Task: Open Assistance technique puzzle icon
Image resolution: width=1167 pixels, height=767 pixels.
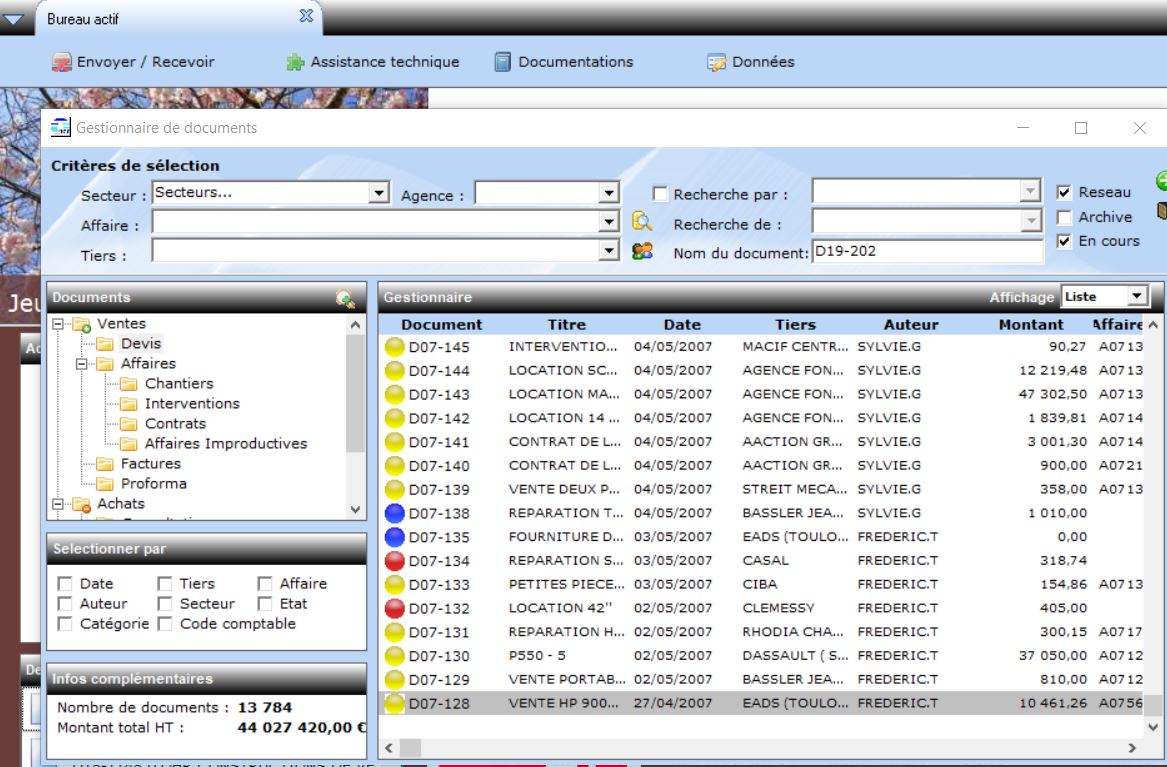Action: (295, 62)
